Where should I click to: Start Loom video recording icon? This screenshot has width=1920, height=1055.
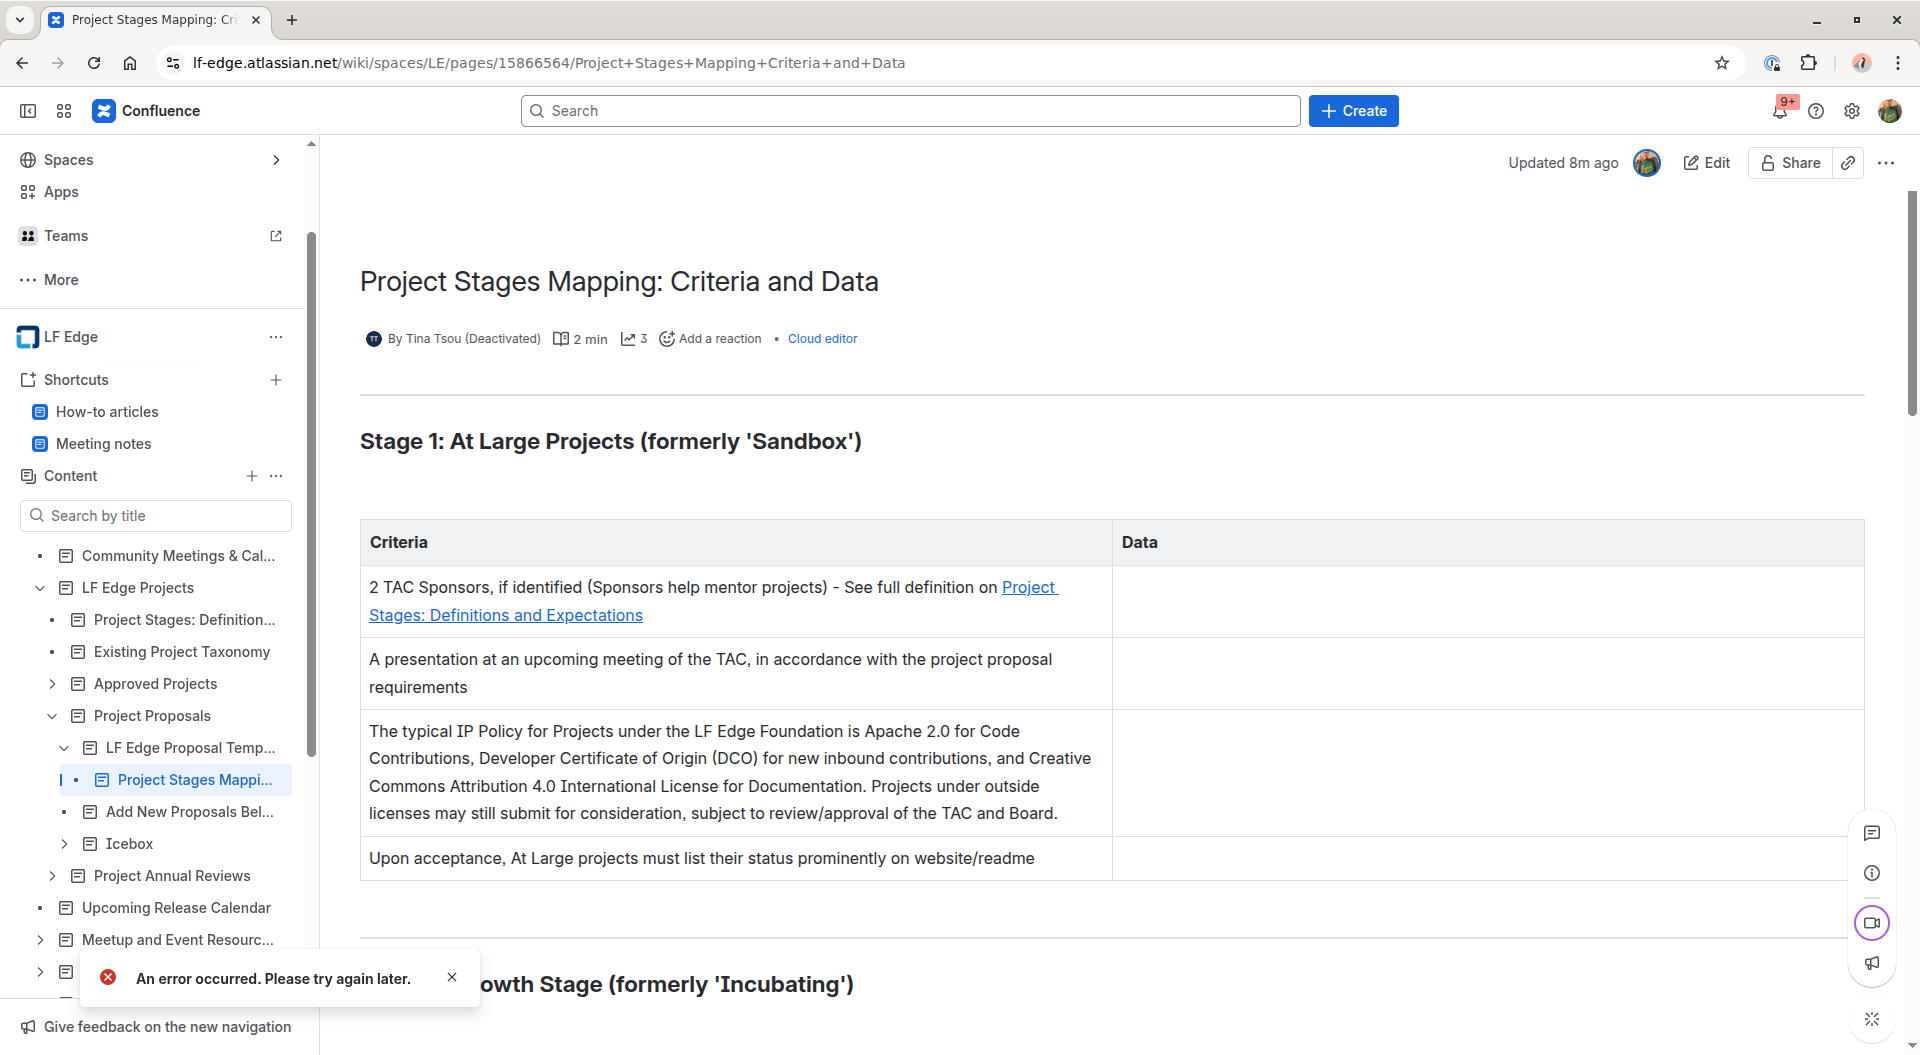point(1872,923)
